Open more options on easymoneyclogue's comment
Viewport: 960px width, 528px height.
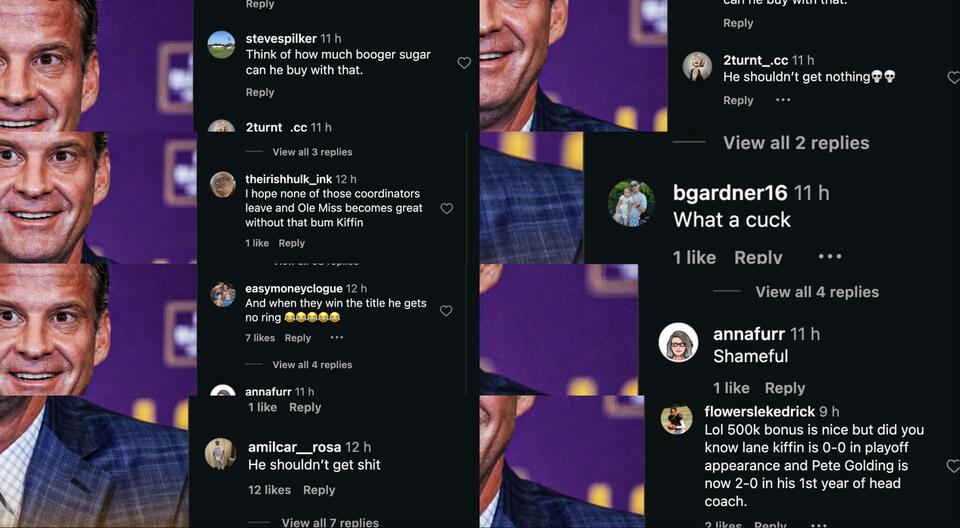pos(337,338)
